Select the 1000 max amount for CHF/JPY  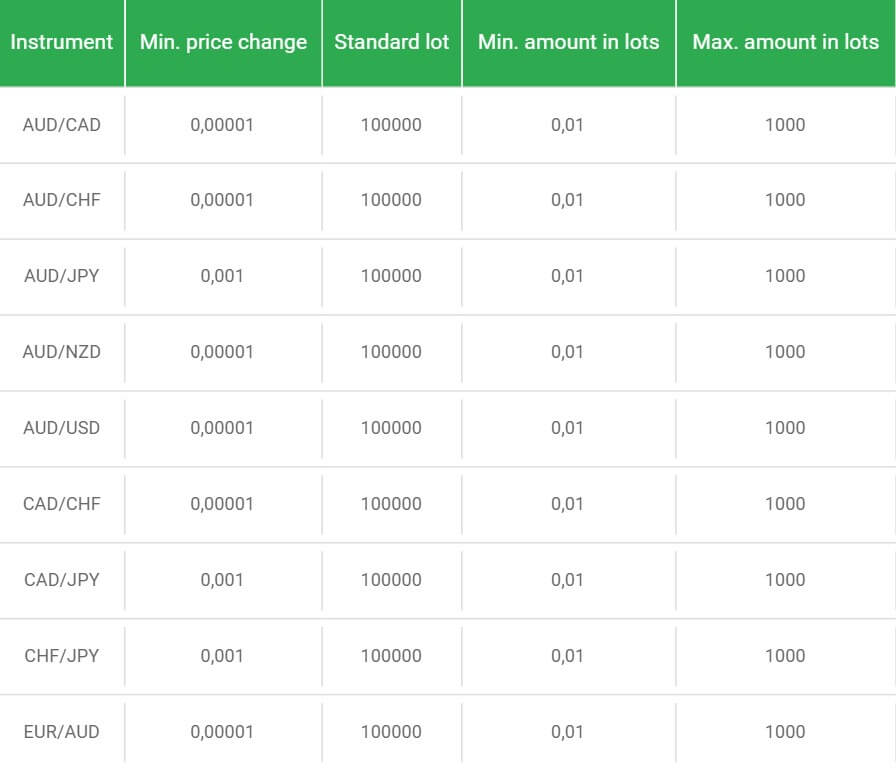pos(785,656)
